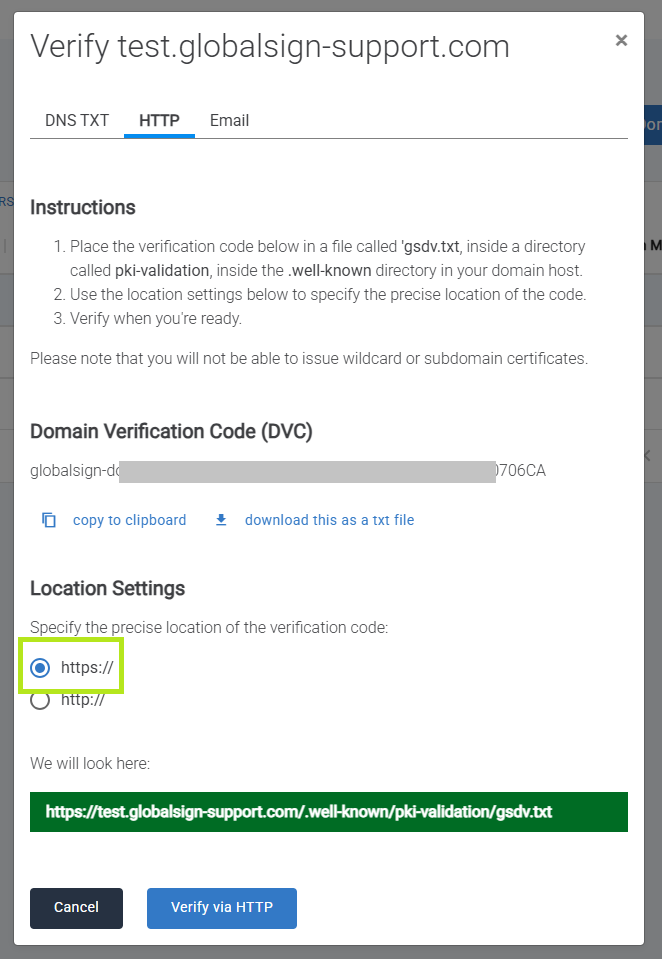Viewport: 662px width, 959px height.
Task: Click the copy clipboard icon
Action: (49, 520)
